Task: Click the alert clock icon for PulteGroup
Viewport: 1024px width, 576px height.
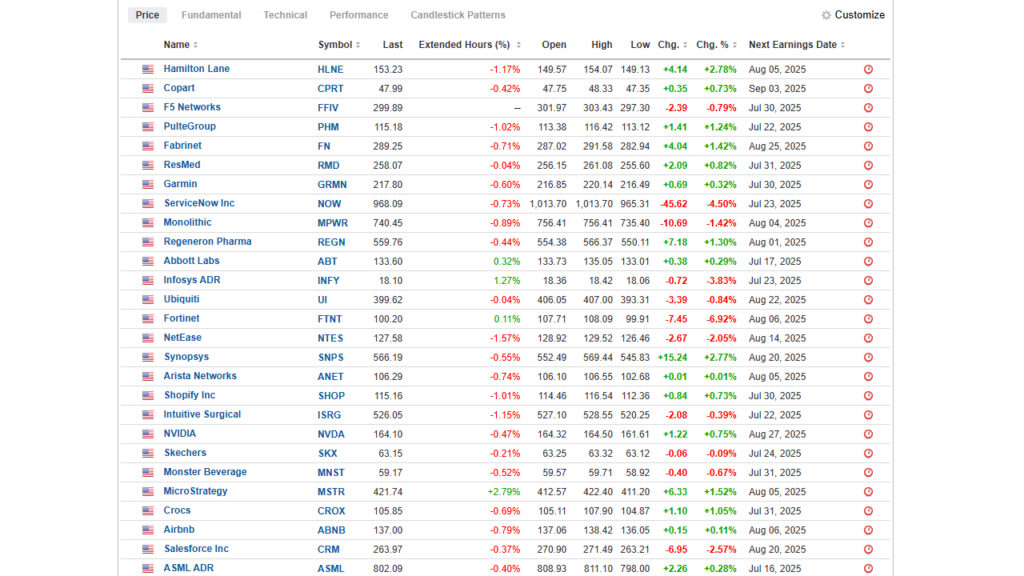Action: (868, 127)
